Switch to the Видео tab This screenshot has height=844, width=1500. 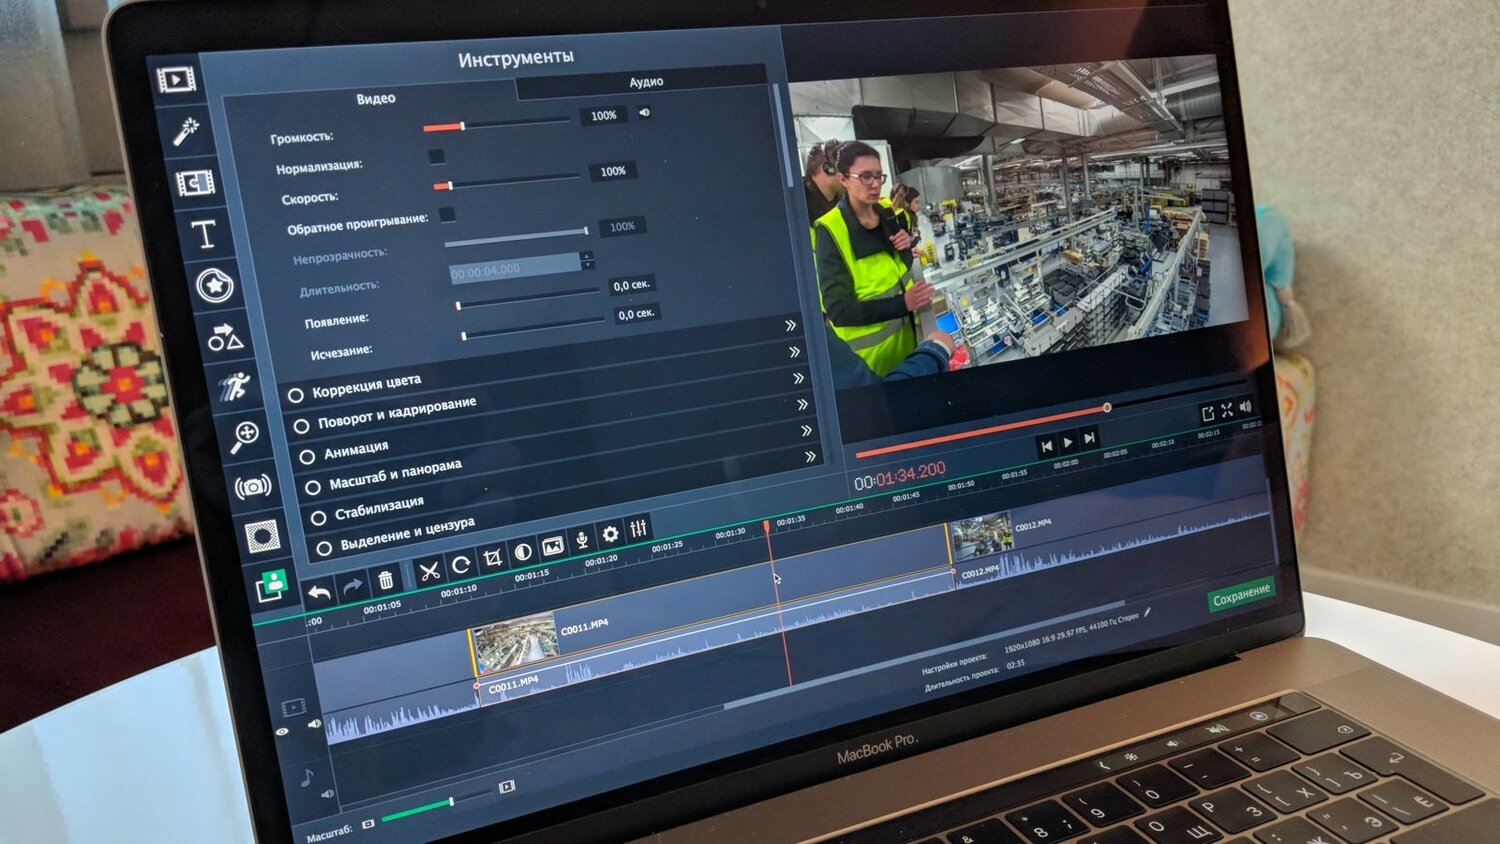click(x=376, y=98)
